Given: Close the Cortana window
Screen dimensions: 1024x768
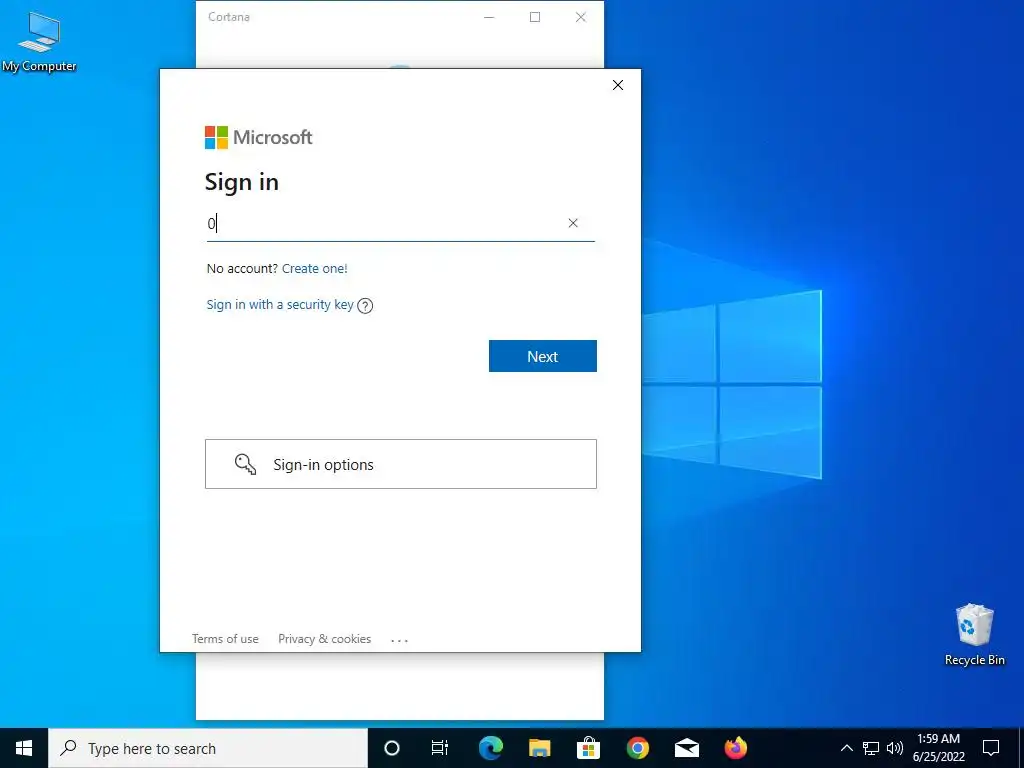Looking at the screenshot, I should (x=581, y=17).
